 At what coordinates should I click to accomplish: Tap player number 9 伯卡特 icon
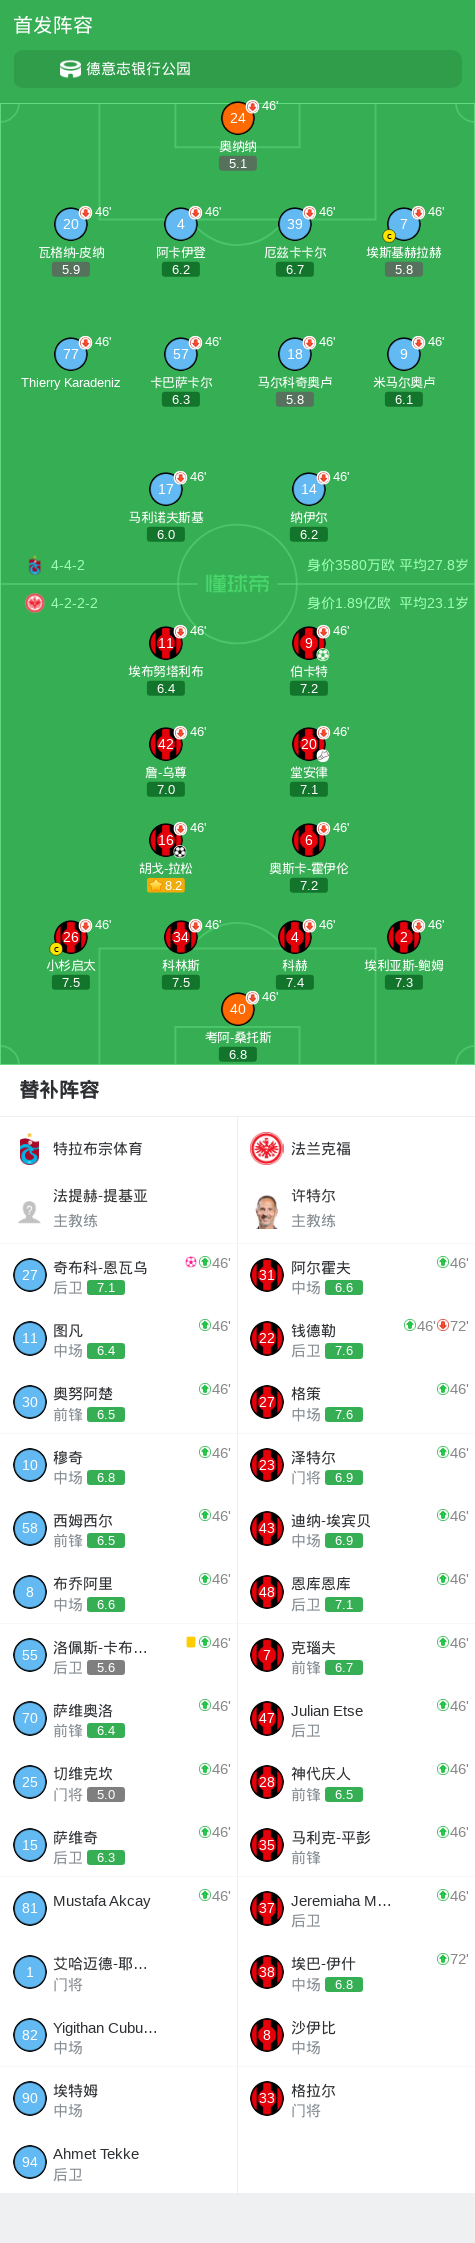tap(309, 643)
